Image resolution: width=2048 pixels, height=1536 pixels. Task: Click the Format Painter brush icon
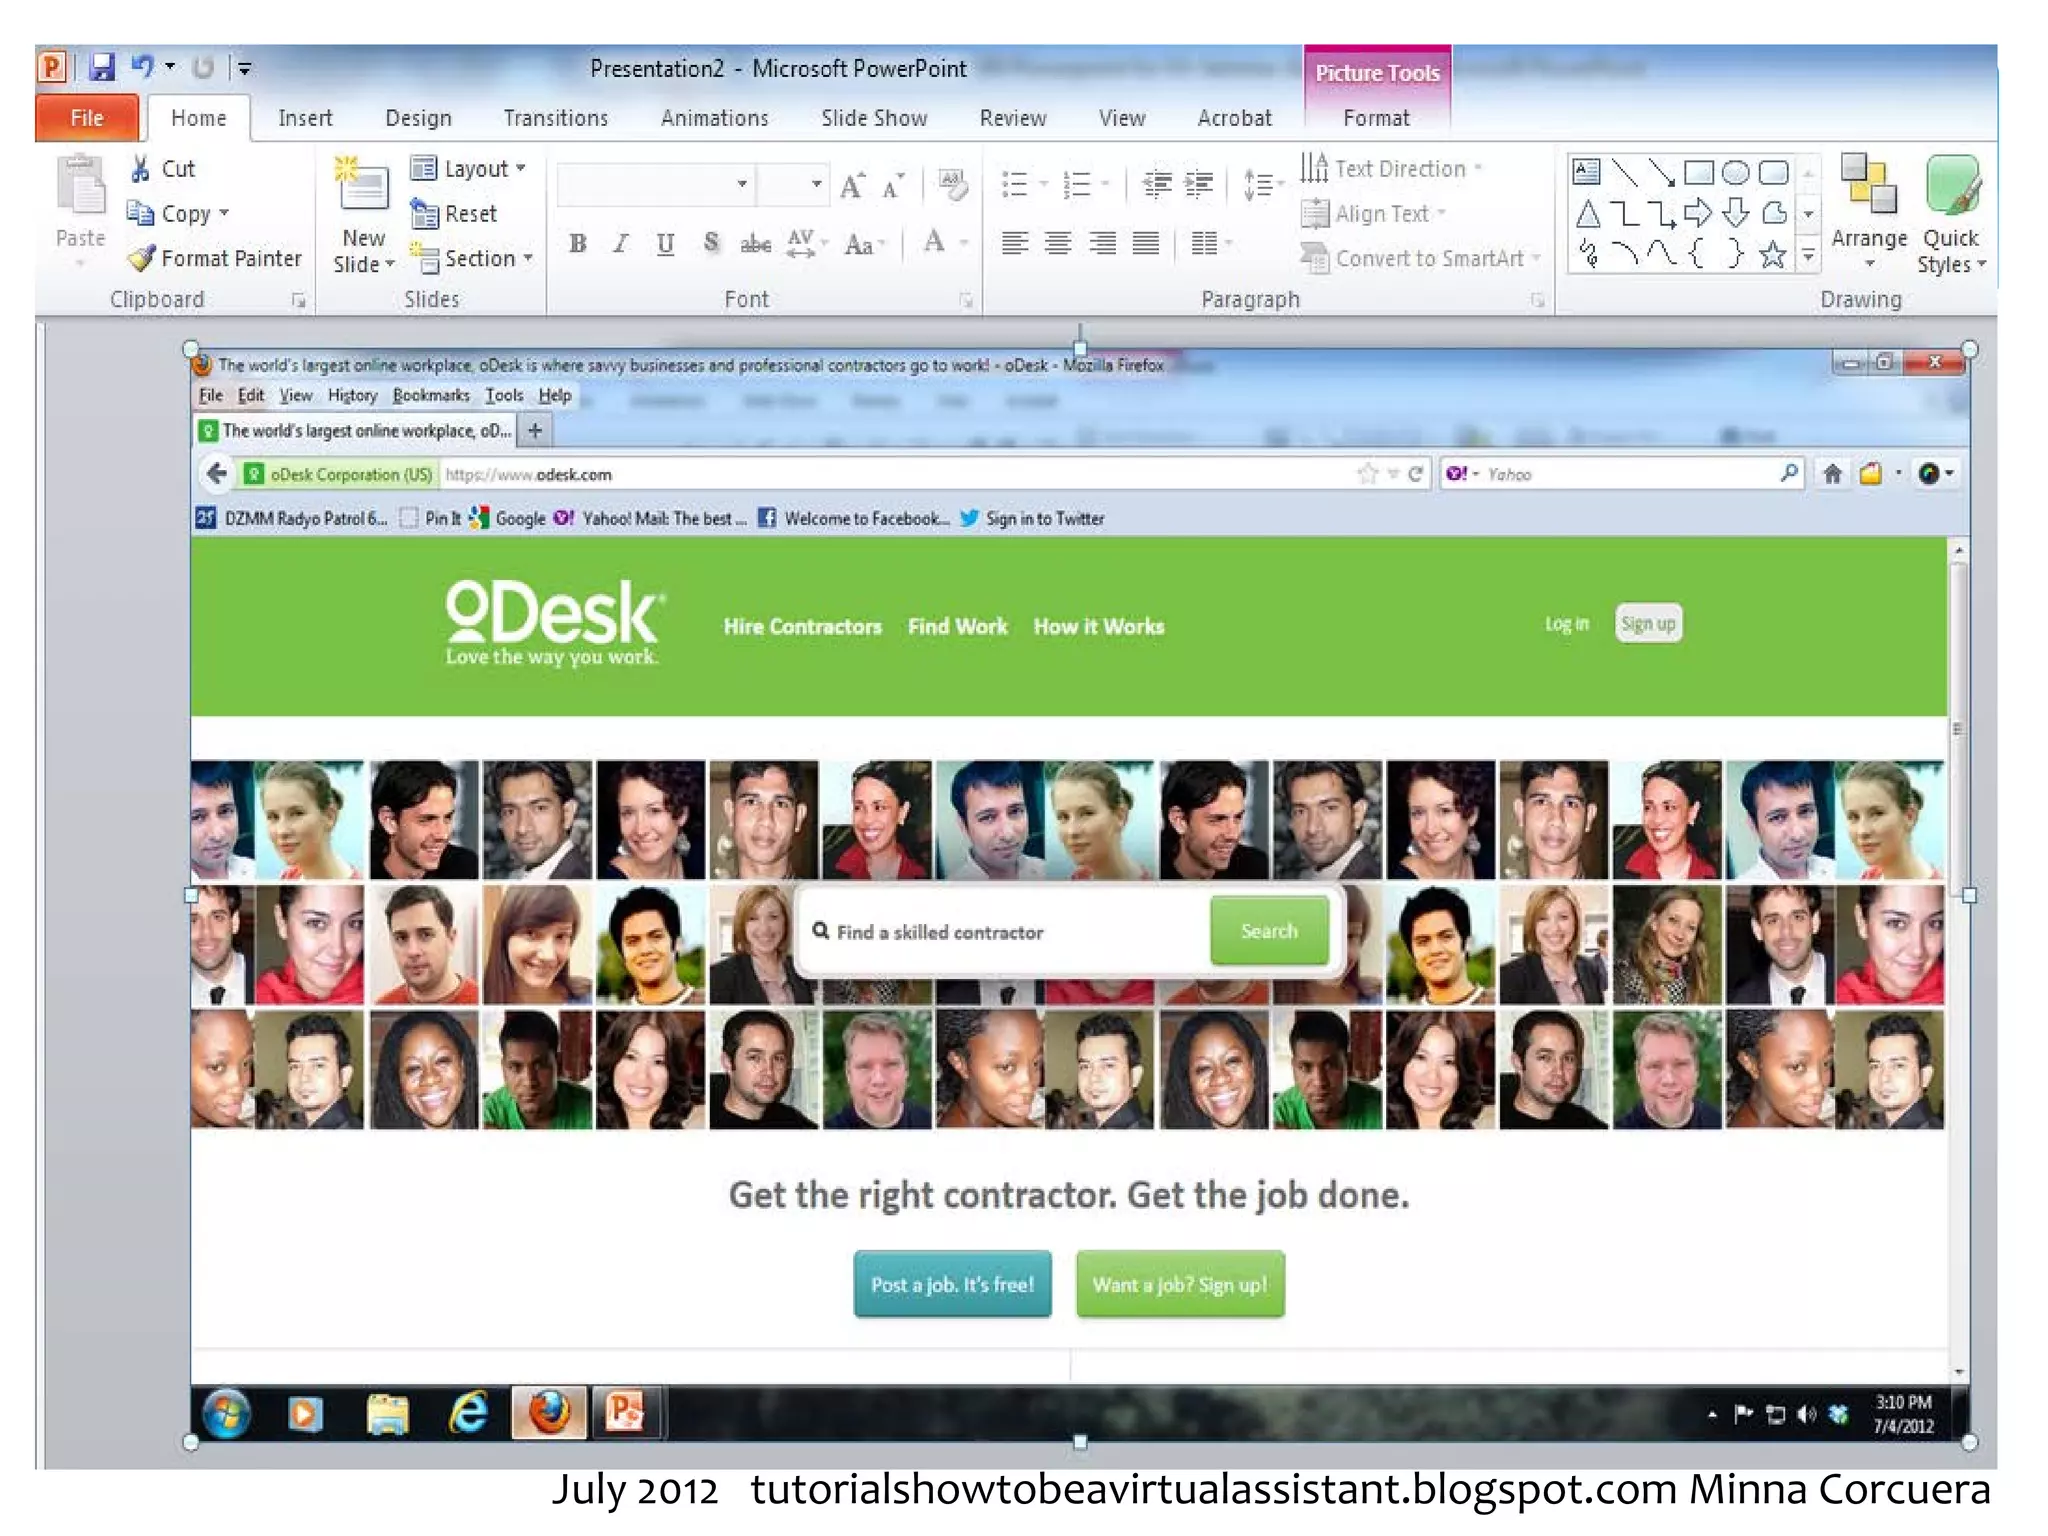pyautogui.click(x=142, y=258)
